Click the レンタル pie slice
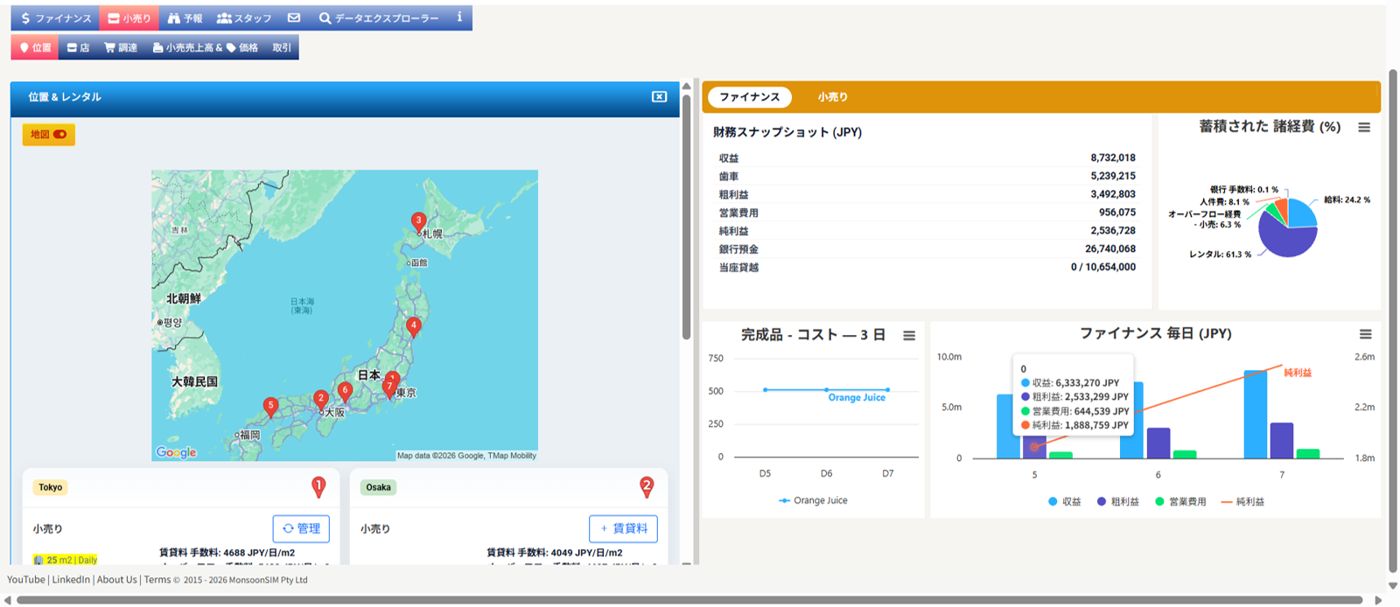 pyautogui.click(x=1284, y=238)
